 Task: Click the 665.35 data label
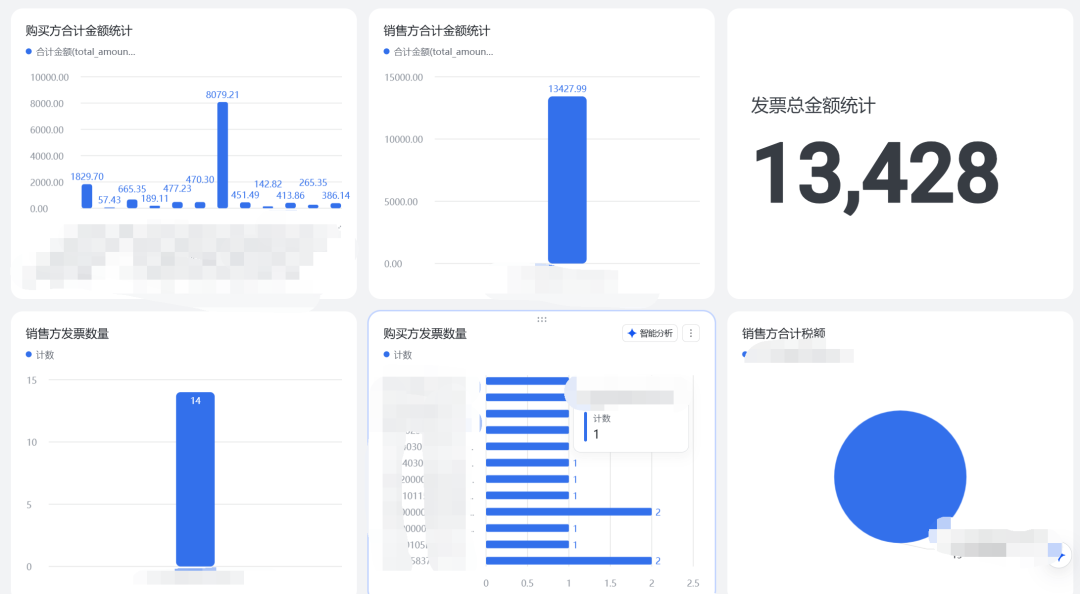click(132, 189)
